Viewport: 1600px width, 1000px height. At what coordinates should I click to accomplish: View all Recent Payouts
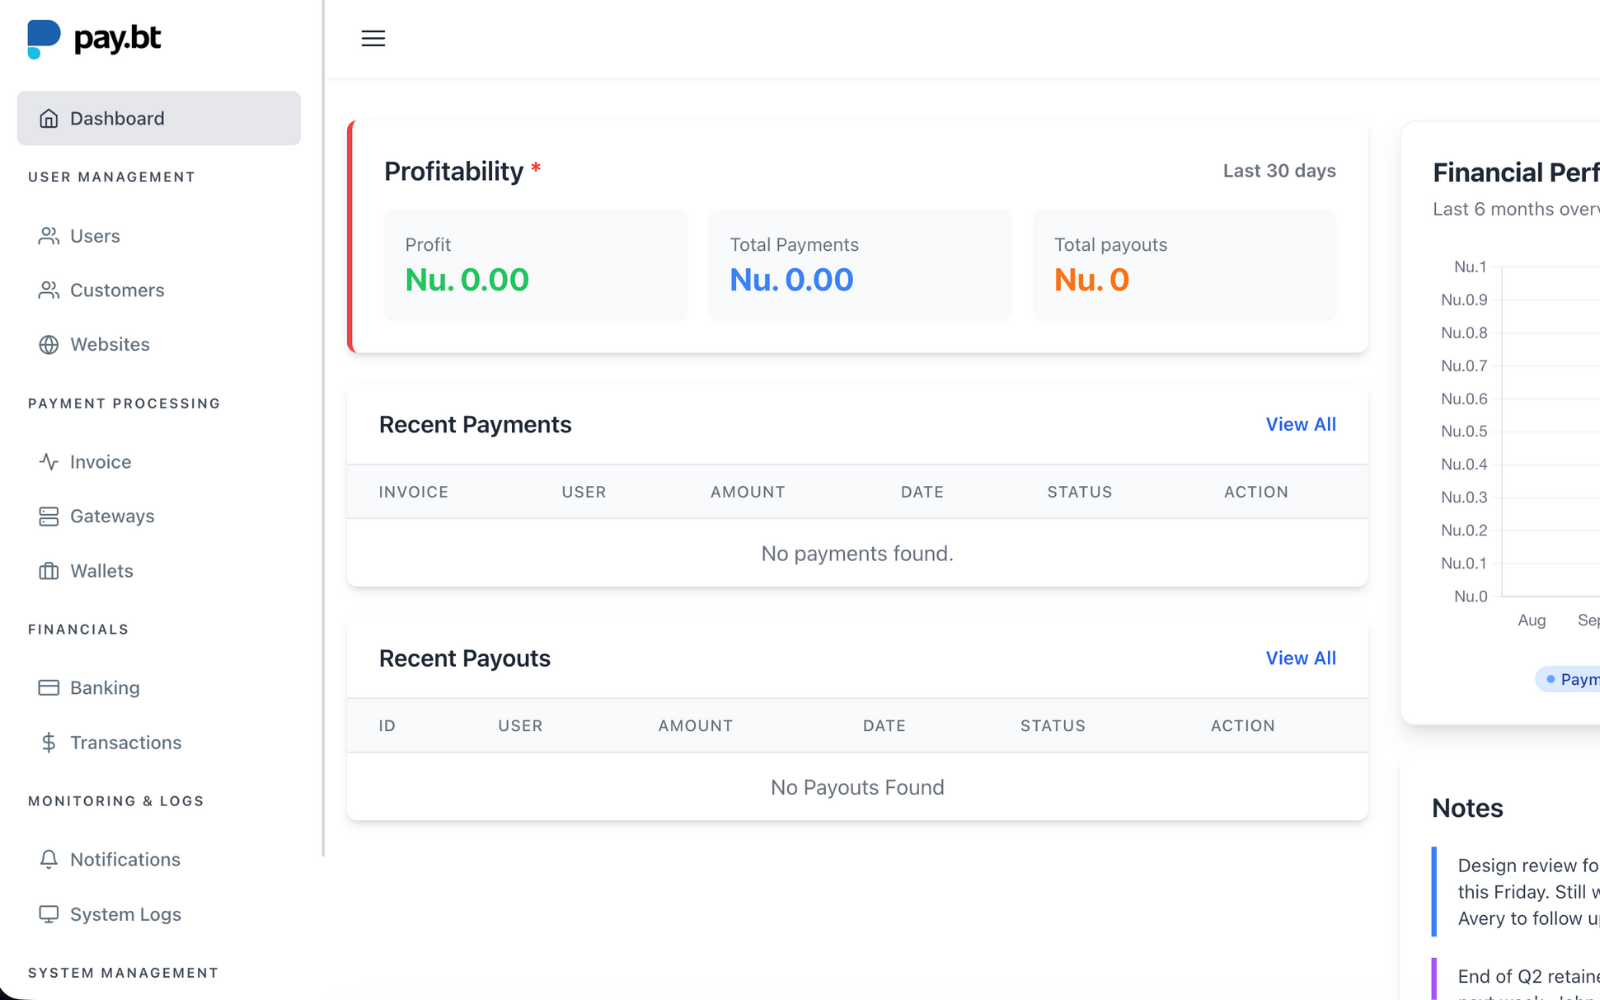tap(1300, 659)
